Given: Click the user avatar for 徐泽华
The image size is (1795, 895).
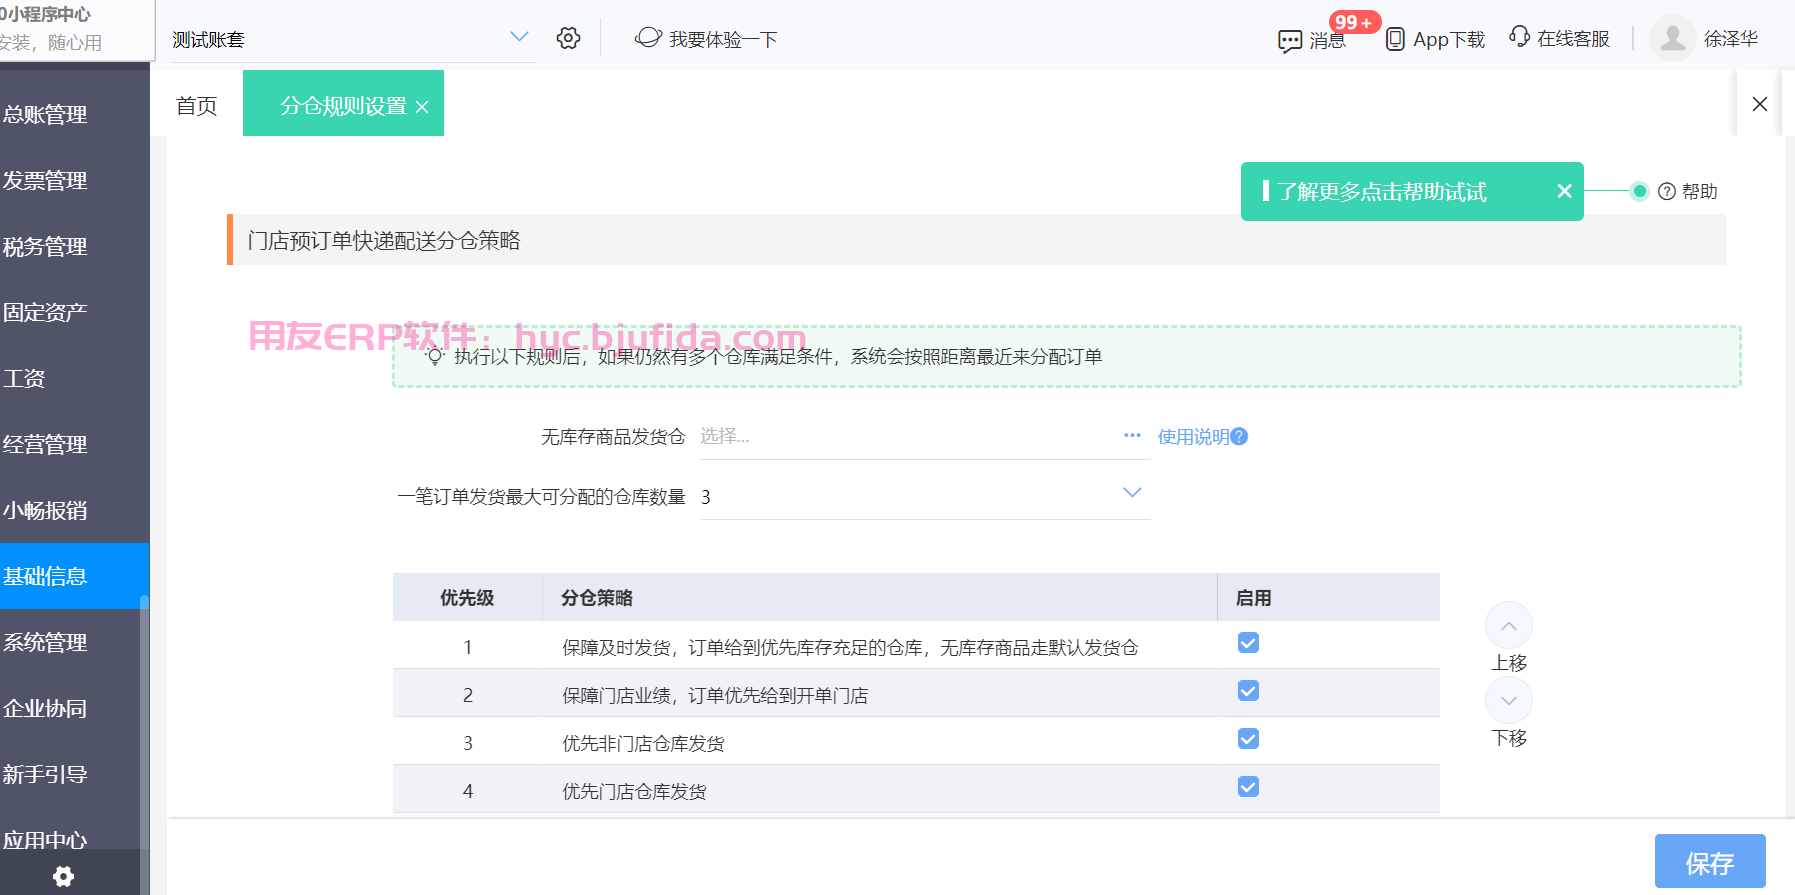Looking at the screenshot, I should coord(1672,38).
